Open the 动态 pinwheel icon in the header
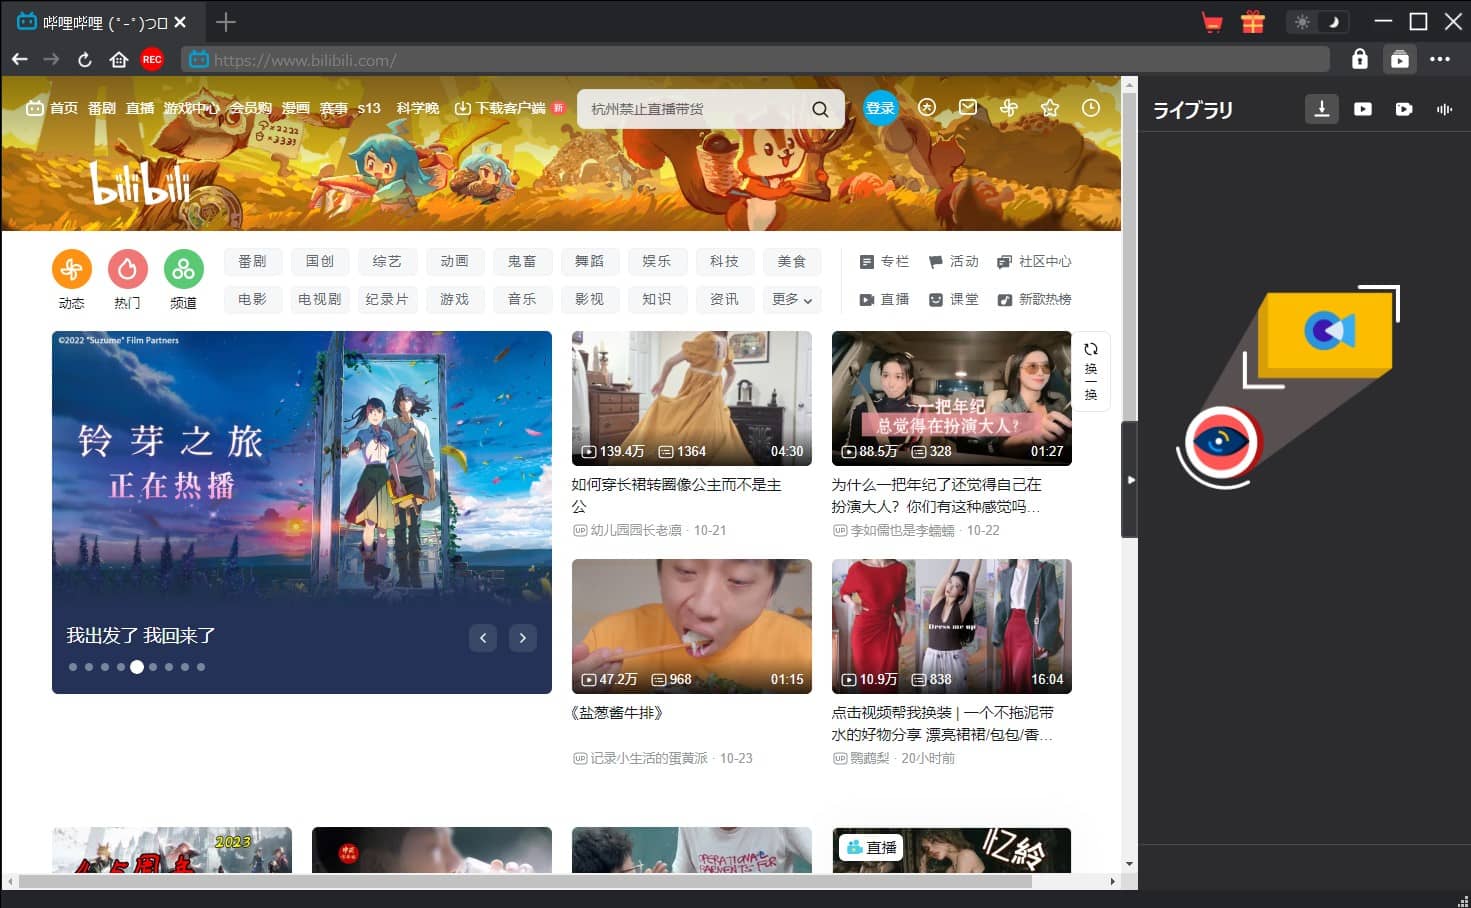 click(1009, 107)
